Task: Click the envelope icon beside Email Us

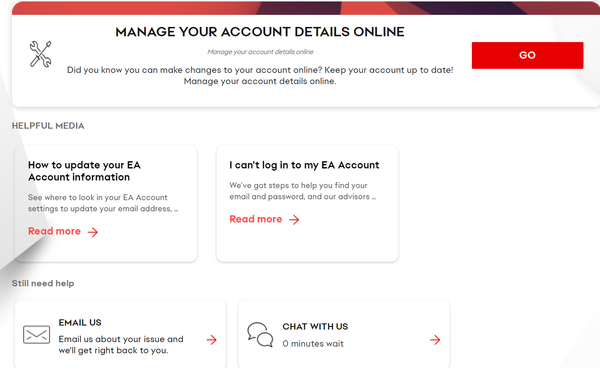Action: tap(36, 335)
